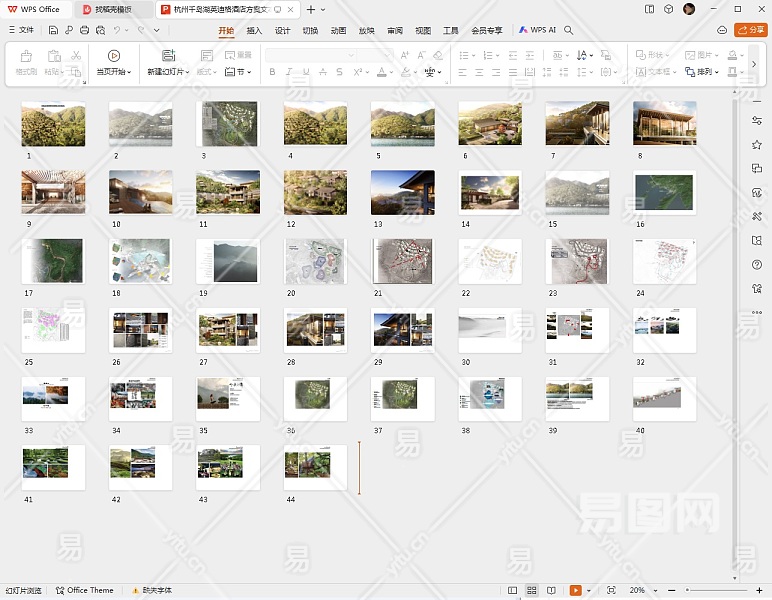Expand the 节 section dropdown
This screenshot has width=772, height=600.
(238, 72)
